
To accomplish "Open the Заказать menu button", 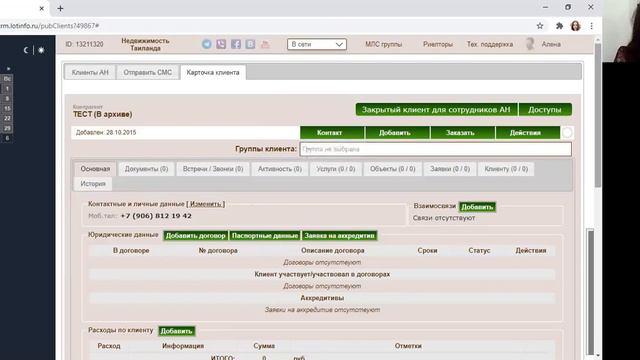I will (x=462, y=133).
